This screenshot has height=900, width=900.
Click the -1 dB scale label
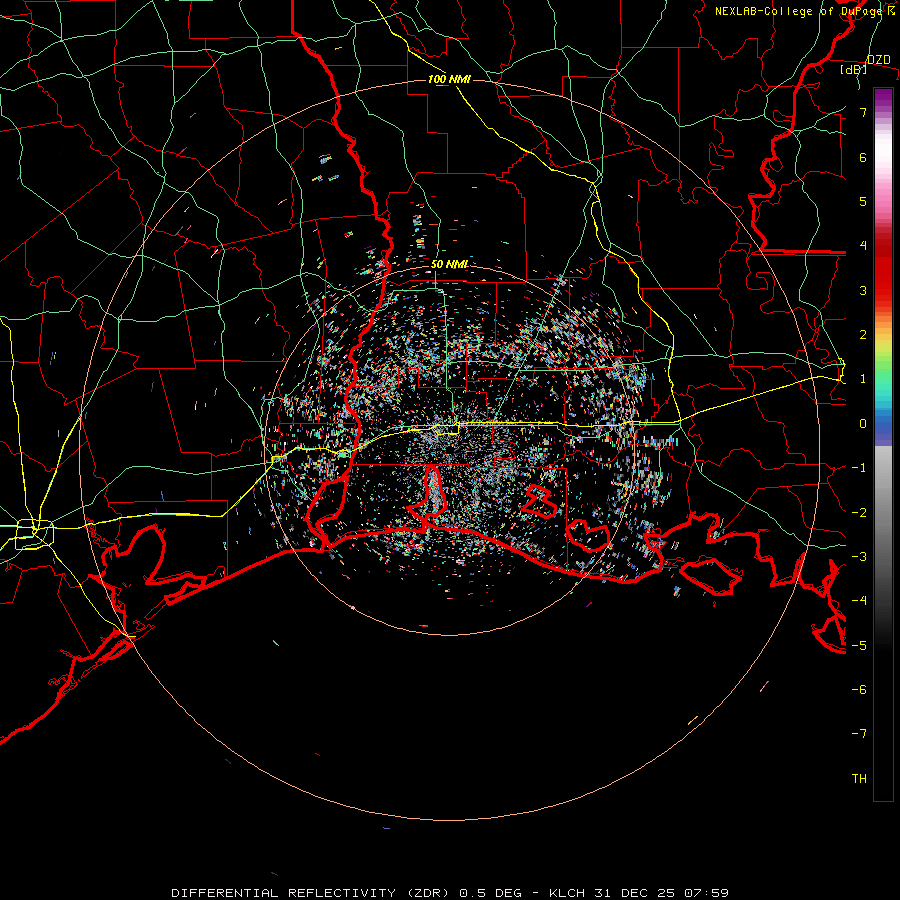(x=859, y=468)
